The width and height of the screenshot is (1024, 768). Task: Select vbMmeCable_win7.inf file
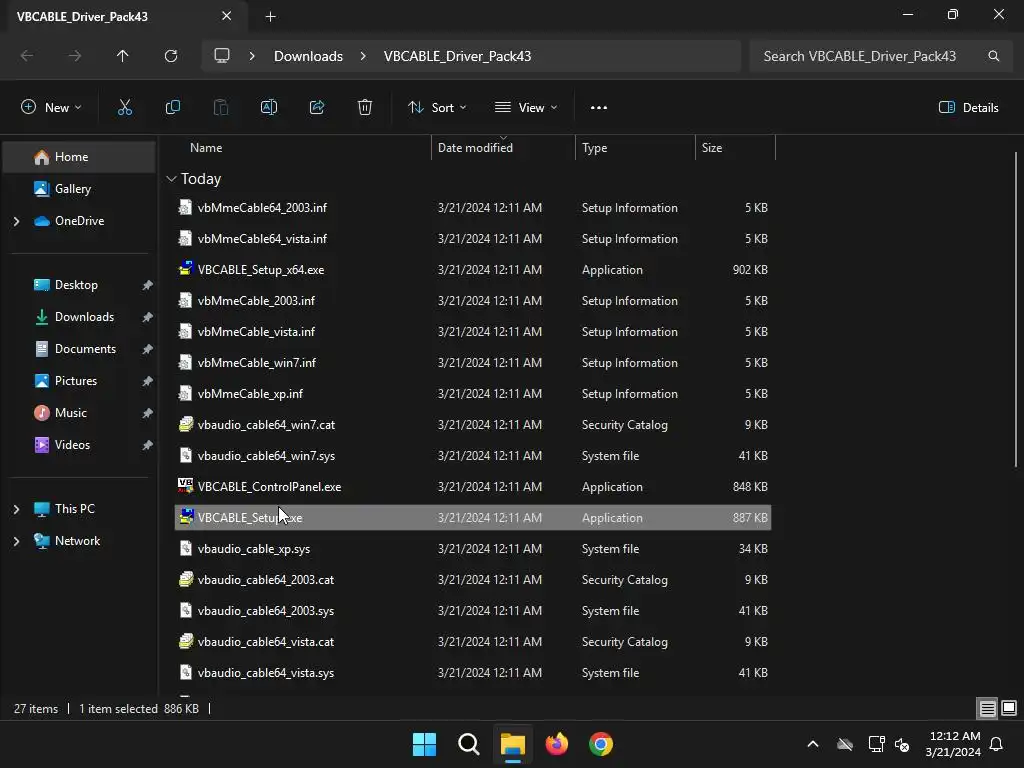473,363
